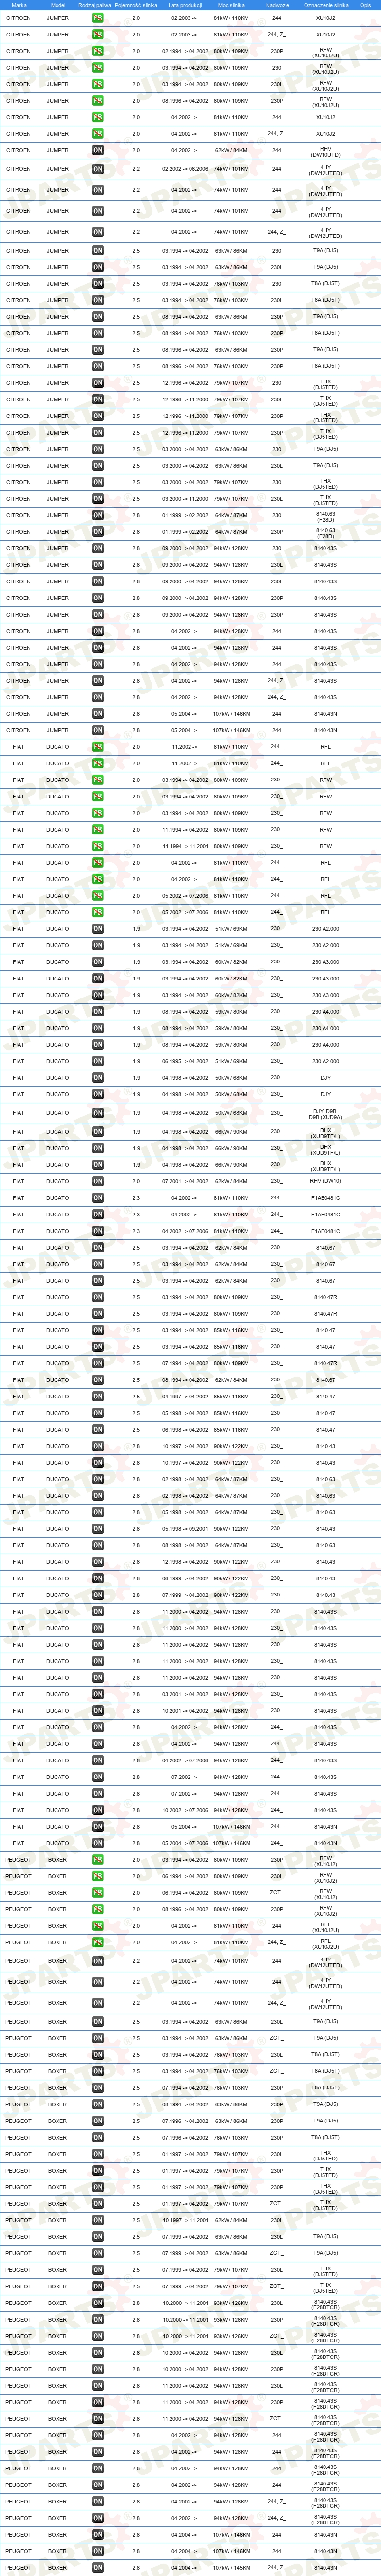The image size is (381, 2576).
Task: Click ON icon in Fiat Ducato 10.2001 8140.43S row
Action: click(x=98, y=1711)
